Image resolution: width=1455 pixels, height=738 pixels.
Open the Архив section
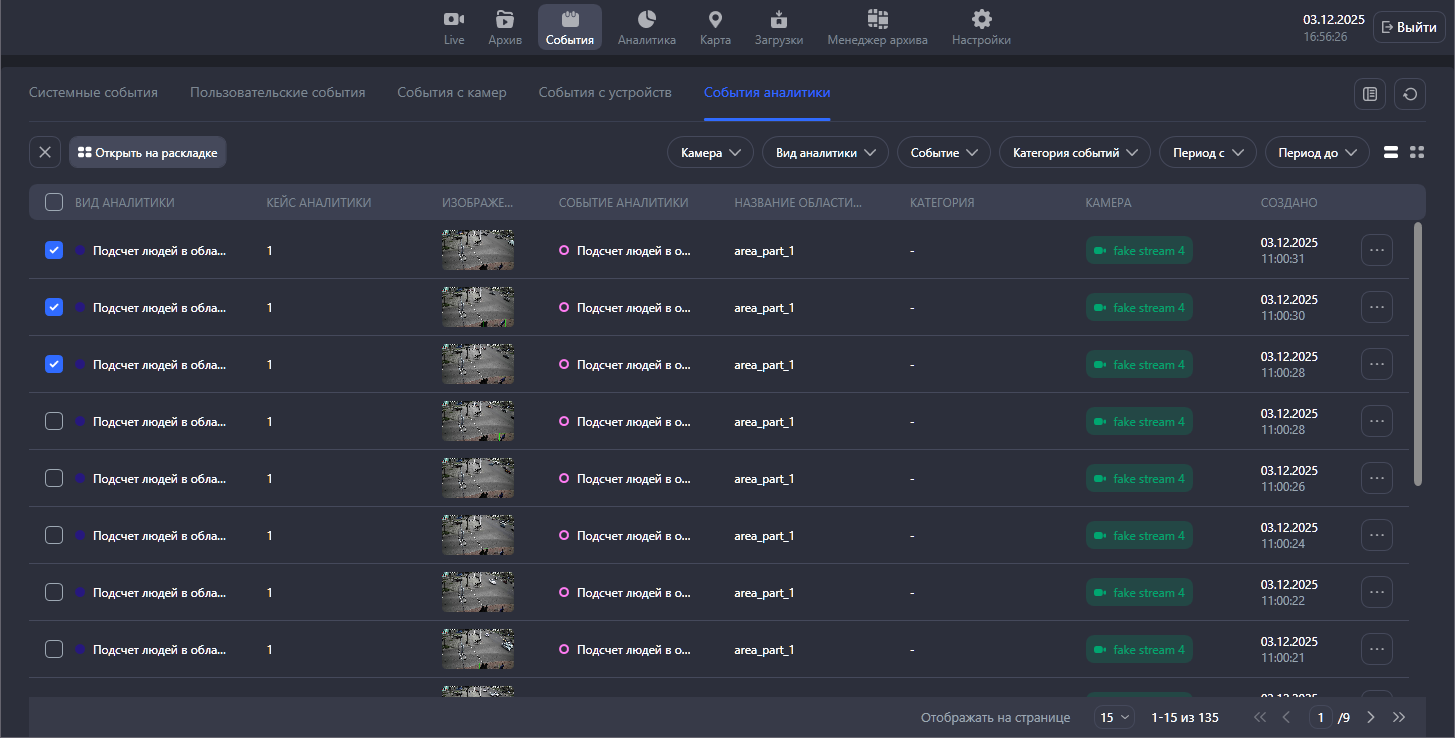click(x=505, y=27)
